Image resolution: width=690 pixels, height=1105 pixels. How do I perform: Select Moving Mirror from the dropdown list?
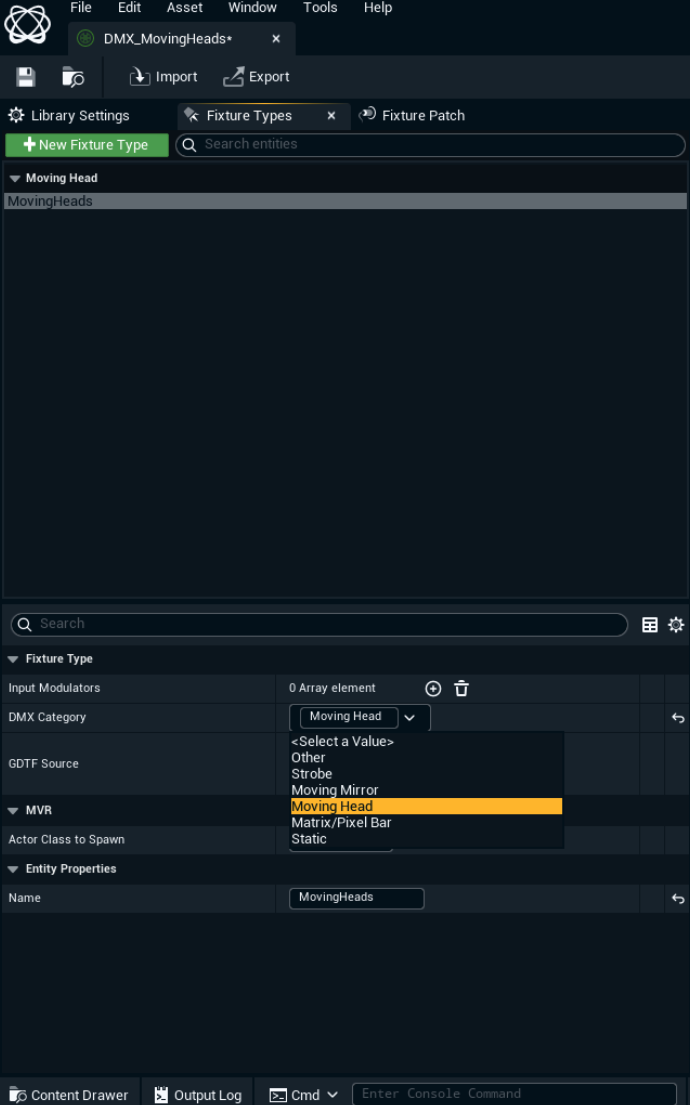[335, 790]
